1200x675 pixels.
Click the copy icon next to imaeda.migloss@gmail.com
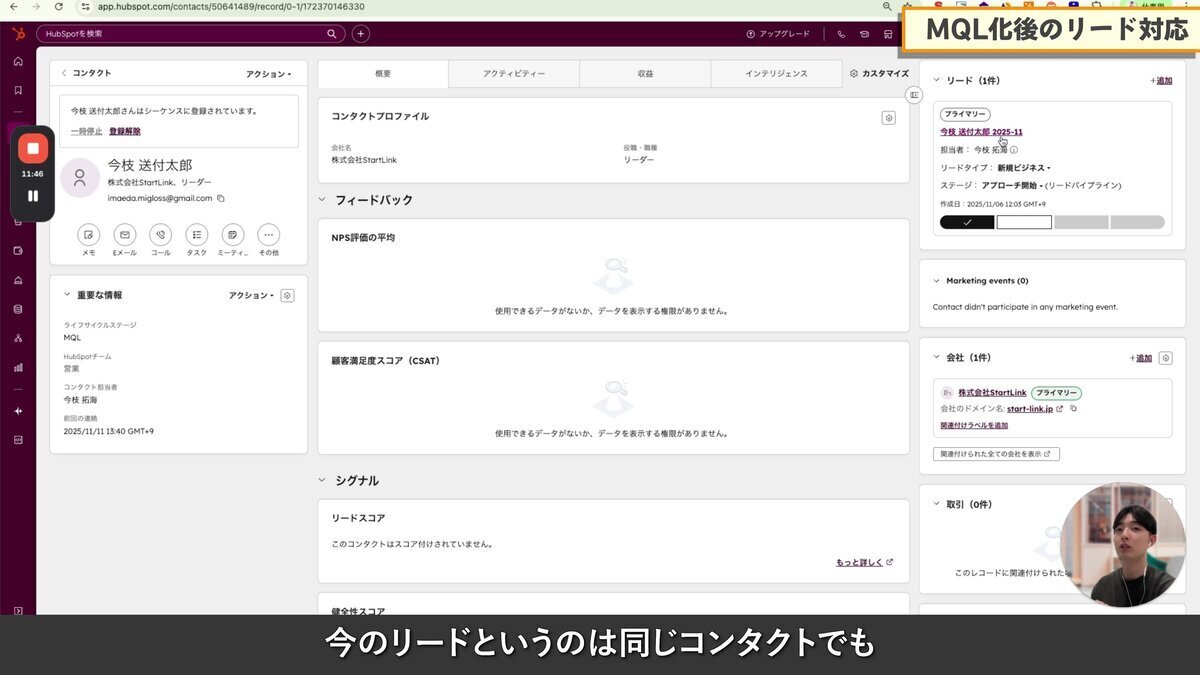pos(221,199)
